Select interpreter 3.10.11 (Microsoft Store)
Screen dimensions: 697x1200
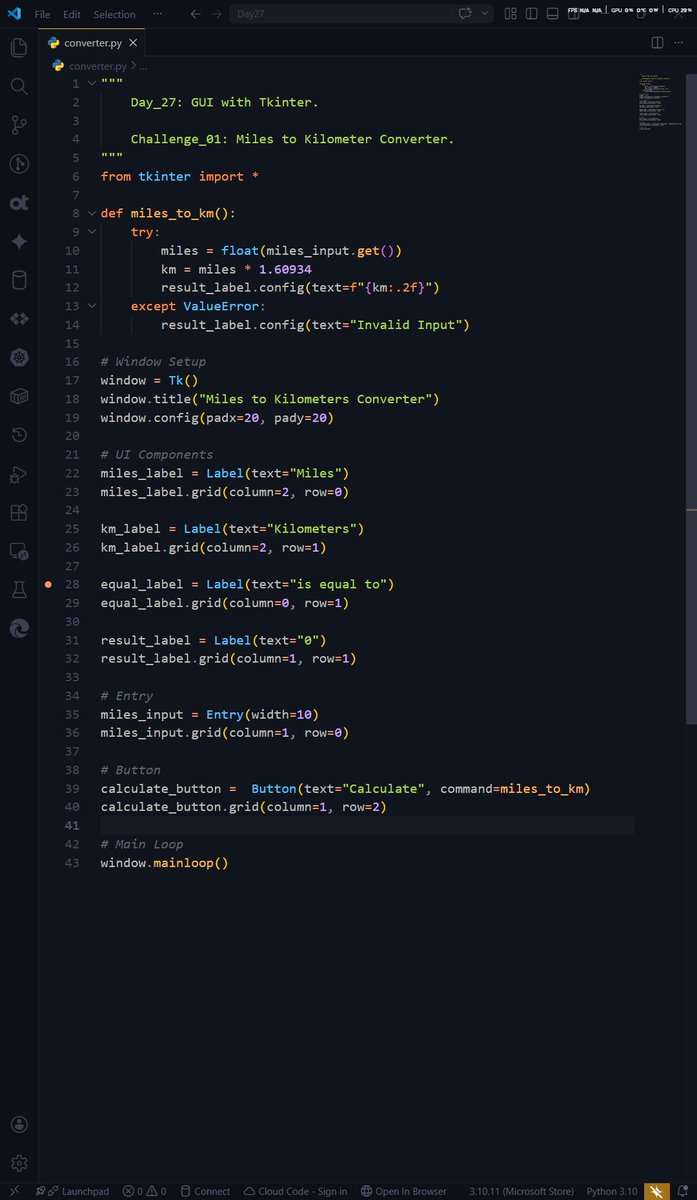coord(521,1191)
